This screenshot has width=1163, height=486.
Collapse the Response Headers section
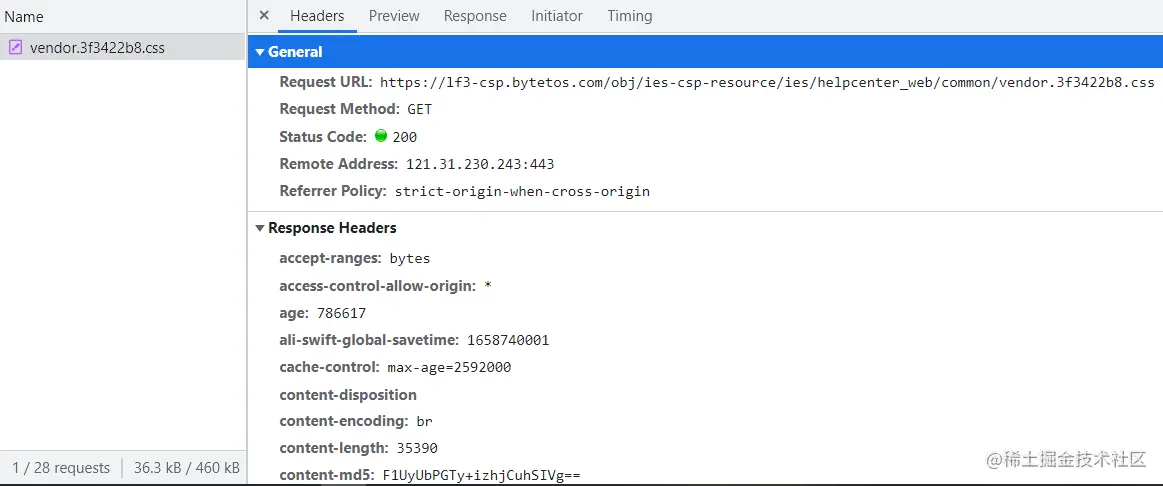pos(260,228)
